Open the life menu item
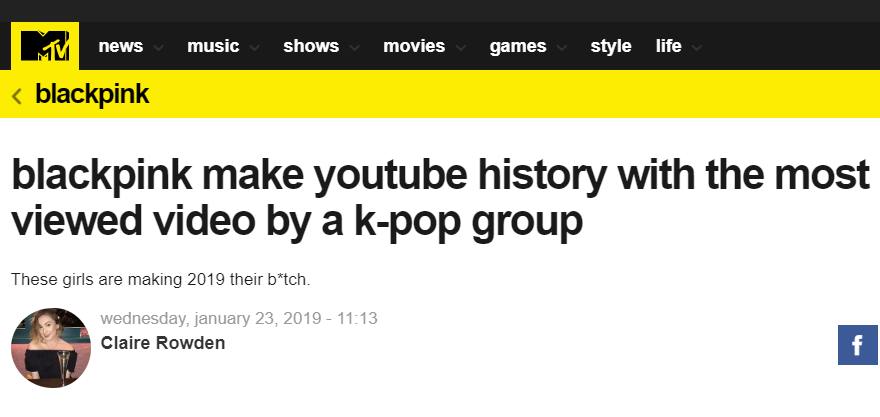Image resolution: width=880 pixels, height=417 pixels. point(668,46)
